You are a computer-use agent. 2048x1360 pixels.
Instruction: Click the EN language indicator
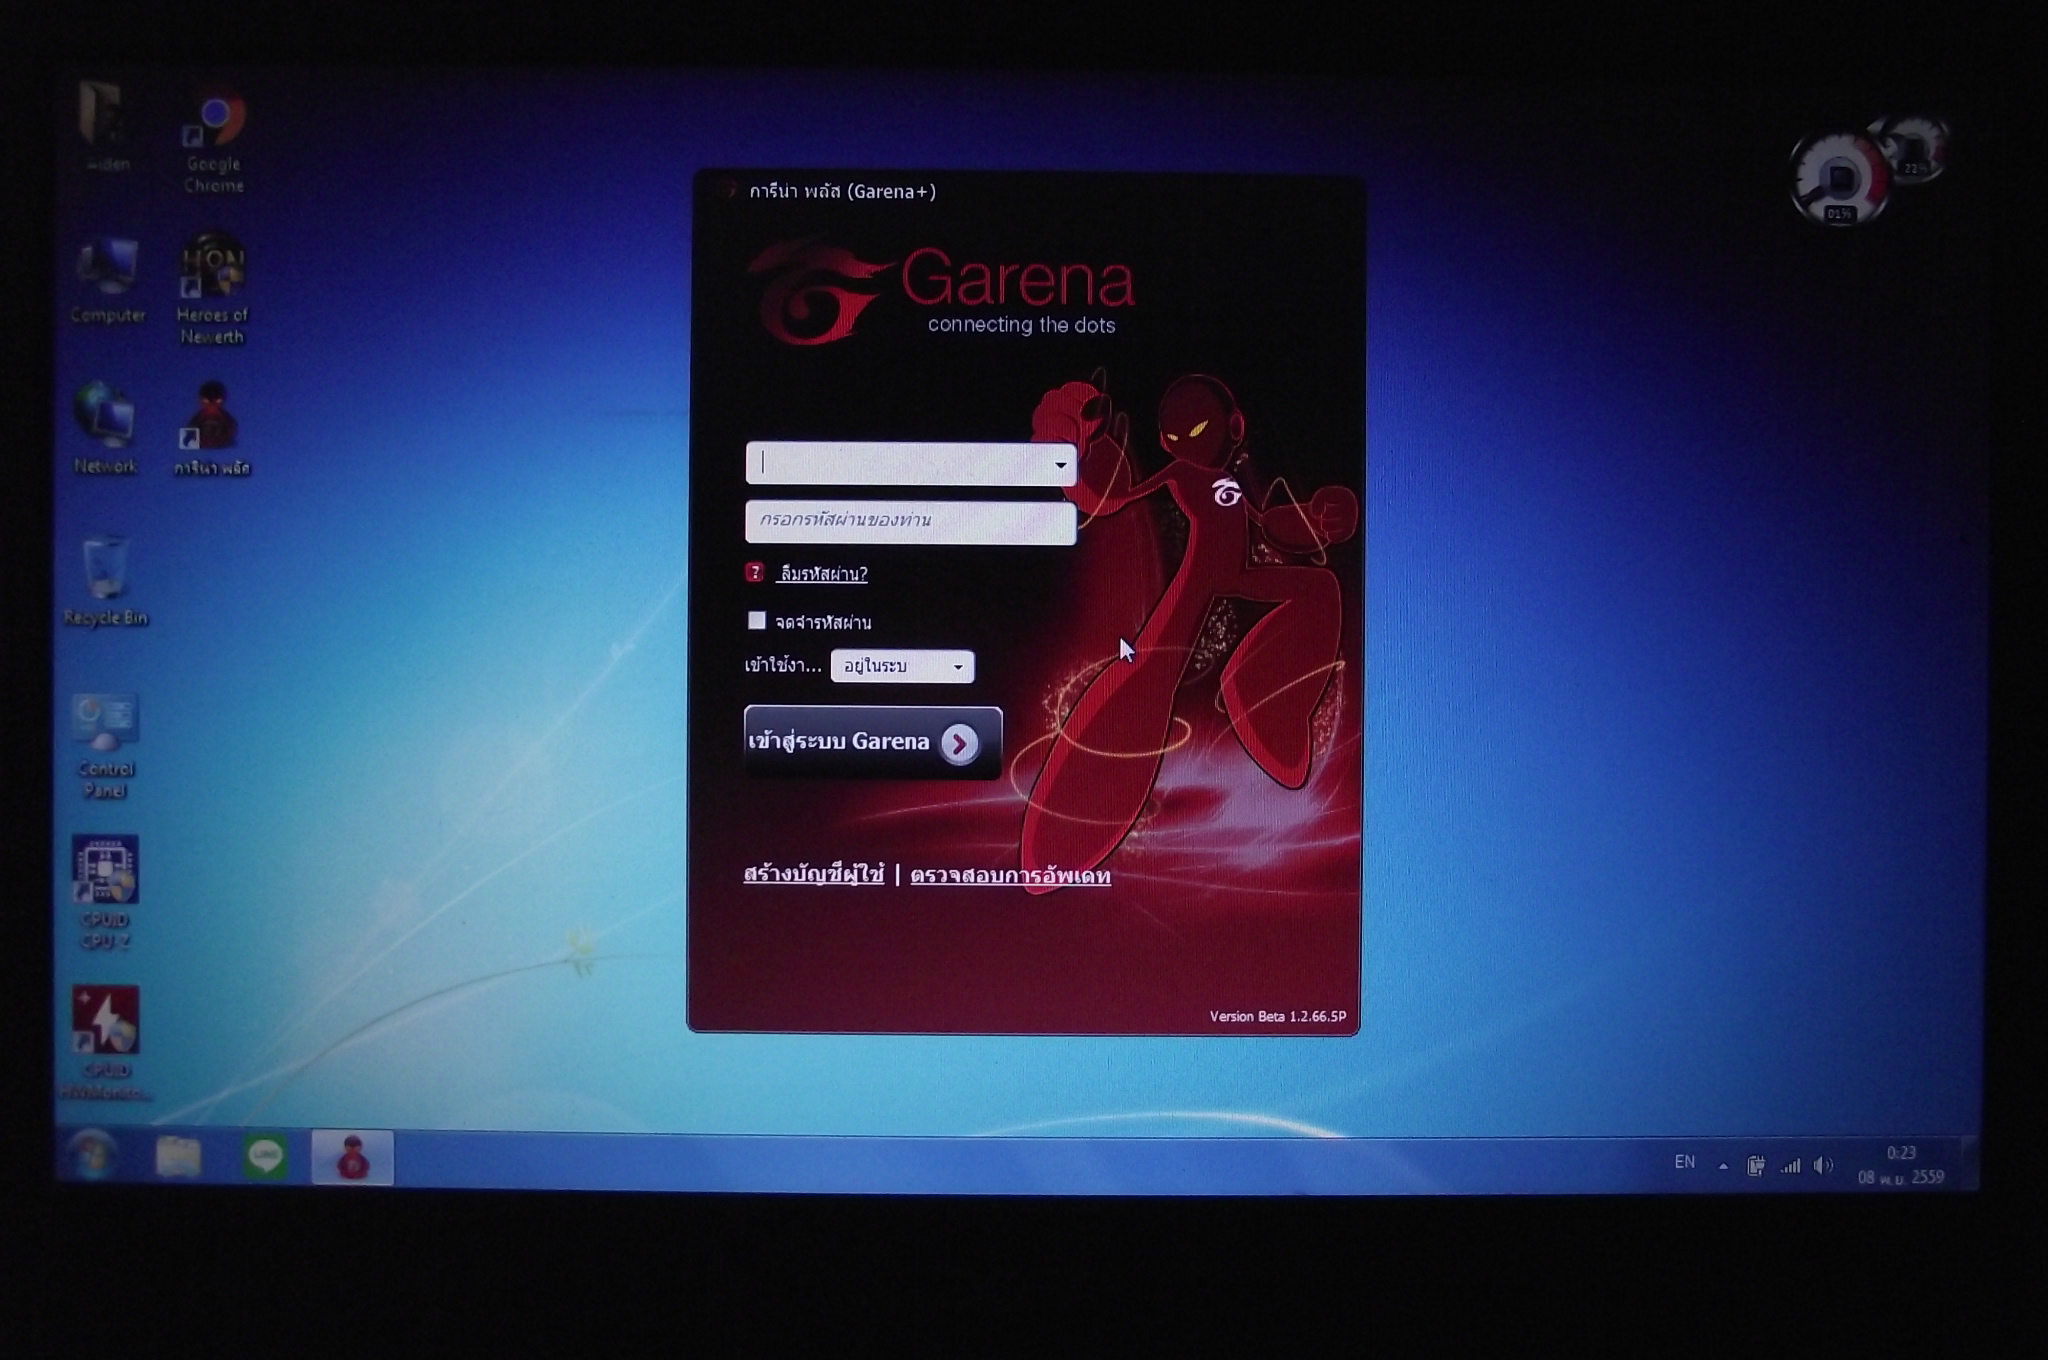click(x=1685, y=1162)
